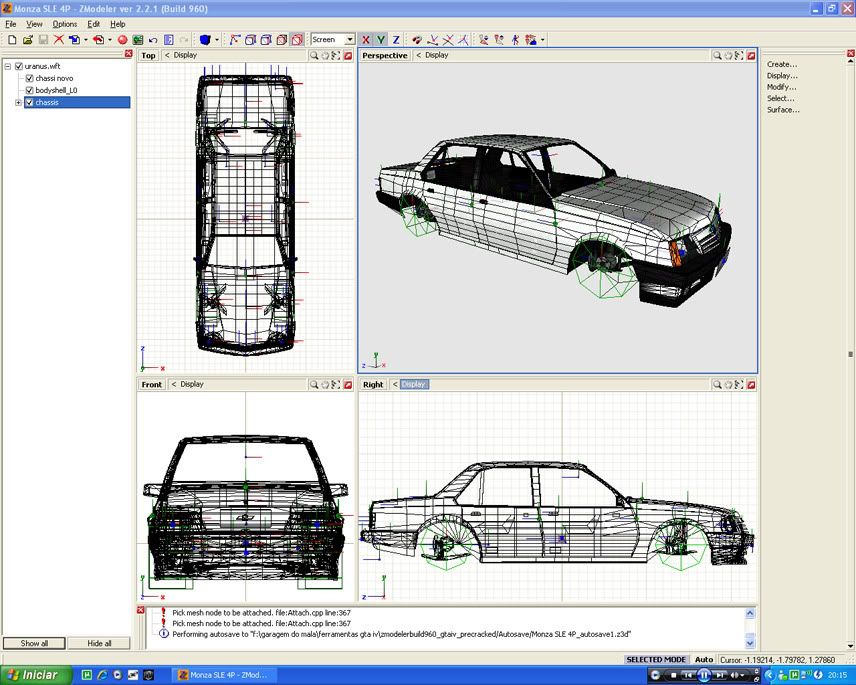Maximize the Front viewport with red icon
The height and width of the screenshot is (685, 856).
click(x=347, y=384)
